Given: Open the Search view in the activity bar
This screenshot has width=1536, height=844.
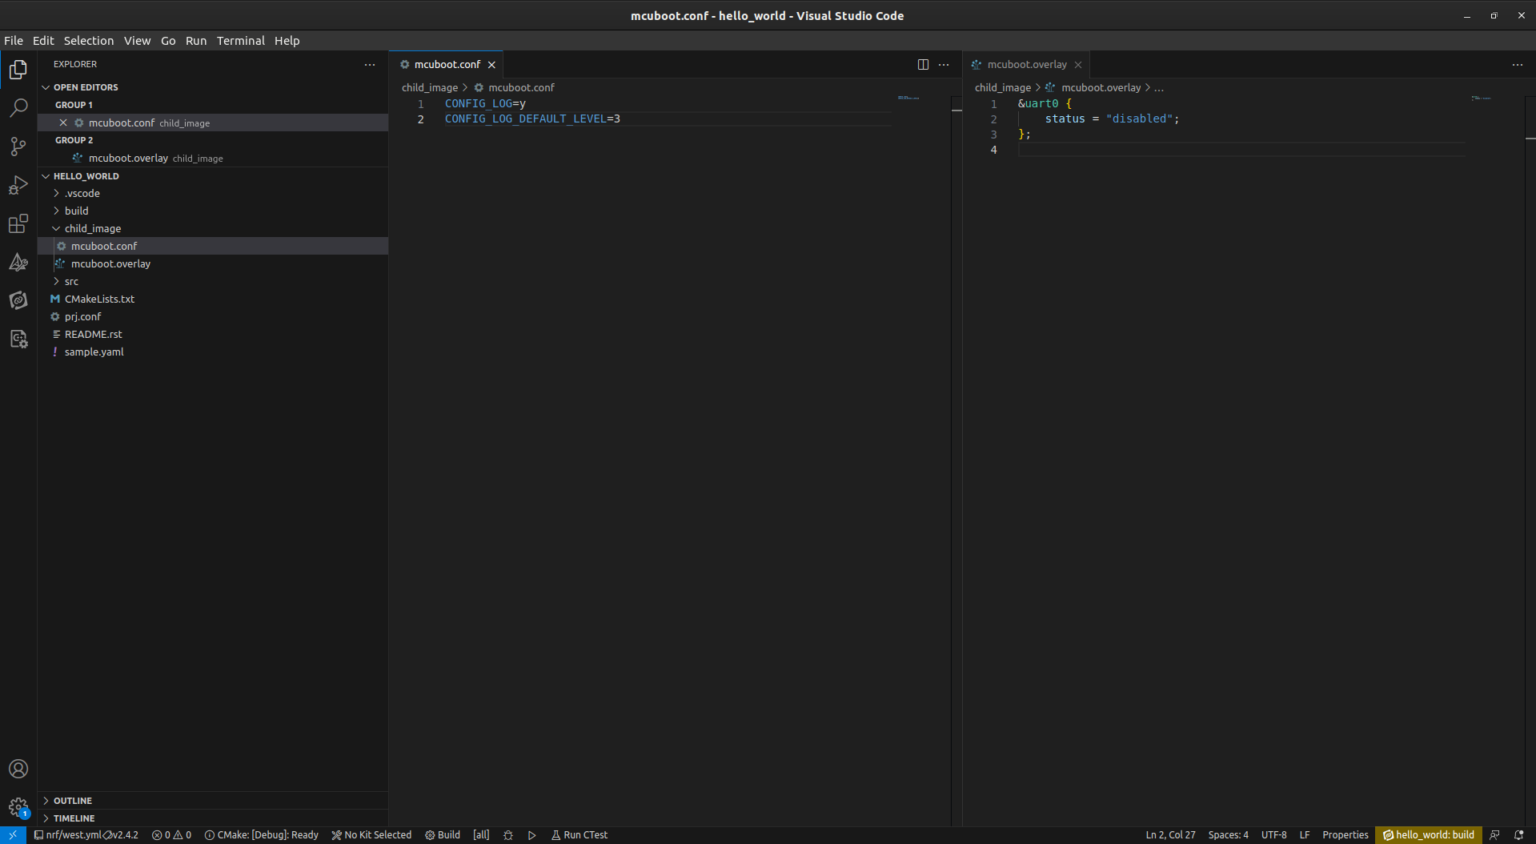Looking at the screenshot, I should [18, 107].
